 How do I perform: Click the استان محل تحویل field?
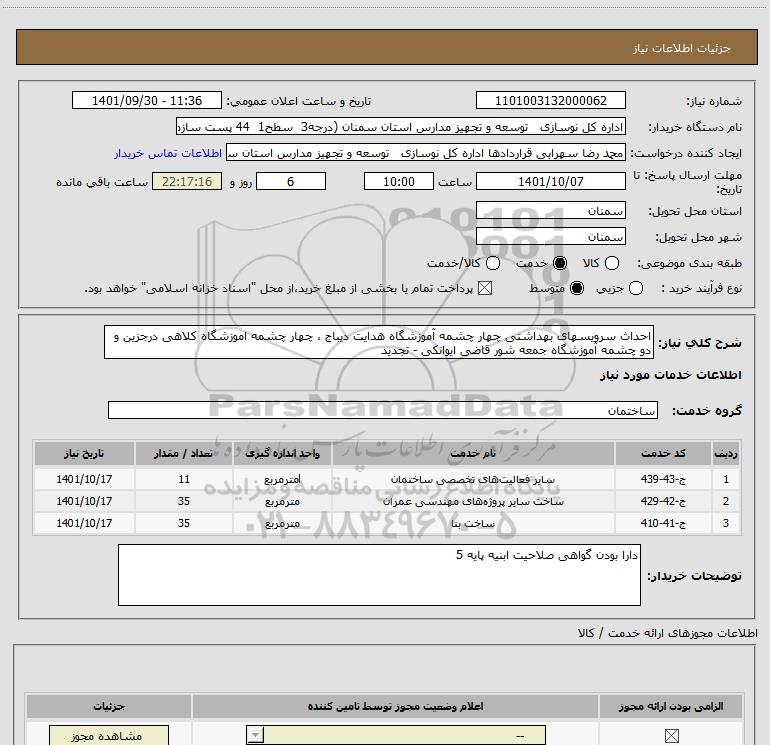[550, 210]
